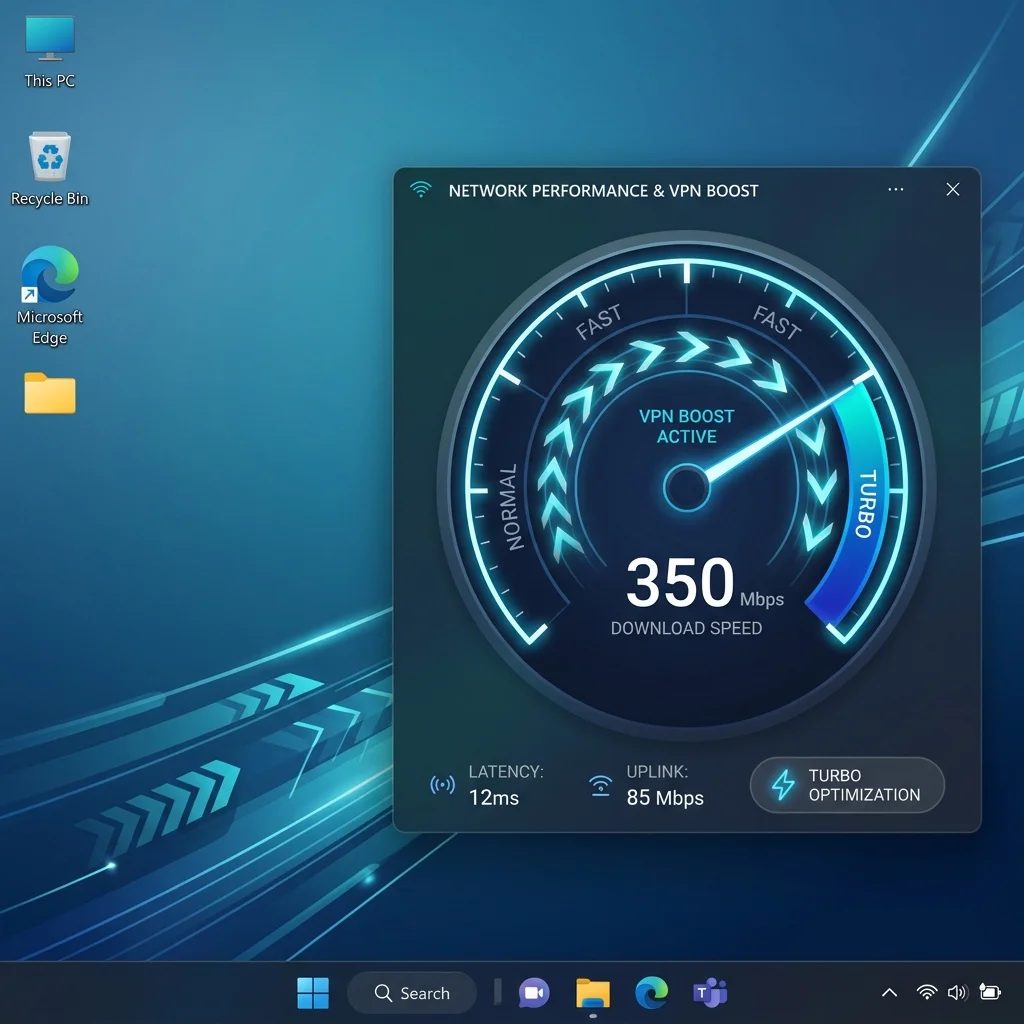Click the DOWNLOAD SPEED label
This screenshot has height=1024, width=1024.
(x=686, y=628)
